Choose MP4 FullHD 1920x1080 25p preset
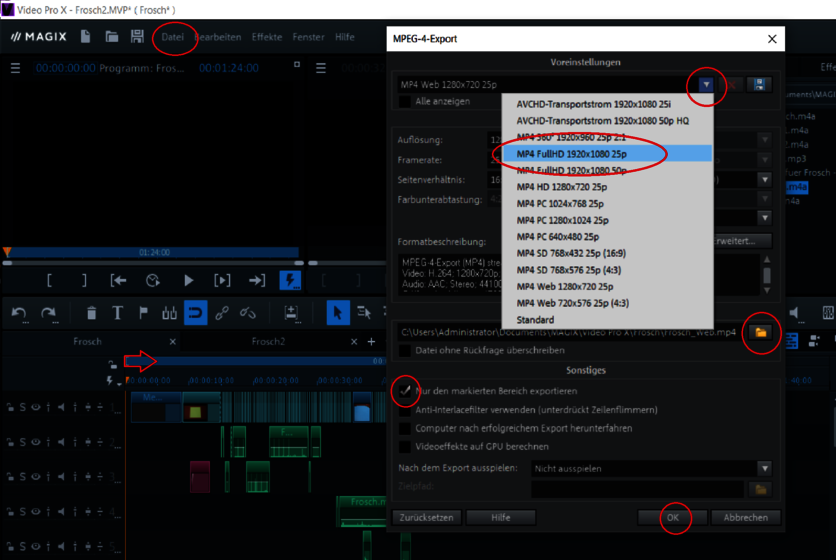The height and width of the screenshot is (560, 836). [x=607, y=154]
